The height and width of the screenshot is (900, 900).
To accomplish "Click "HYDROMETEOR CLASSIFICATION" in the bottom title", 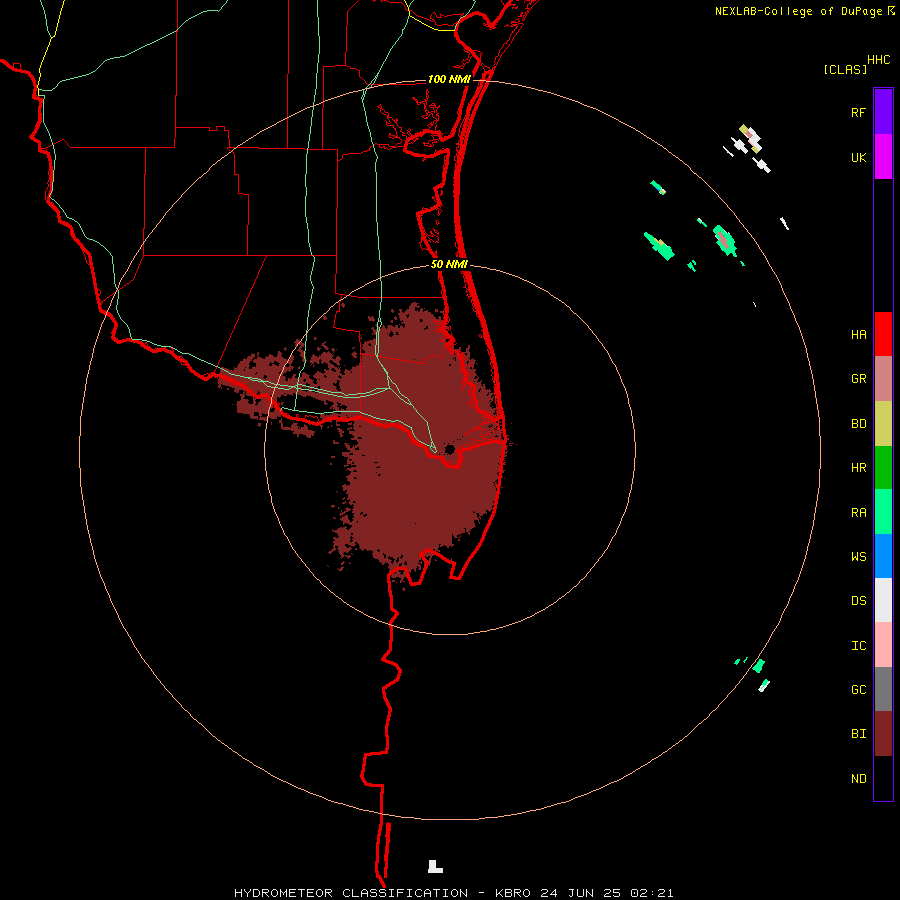I will pos(351,893).
